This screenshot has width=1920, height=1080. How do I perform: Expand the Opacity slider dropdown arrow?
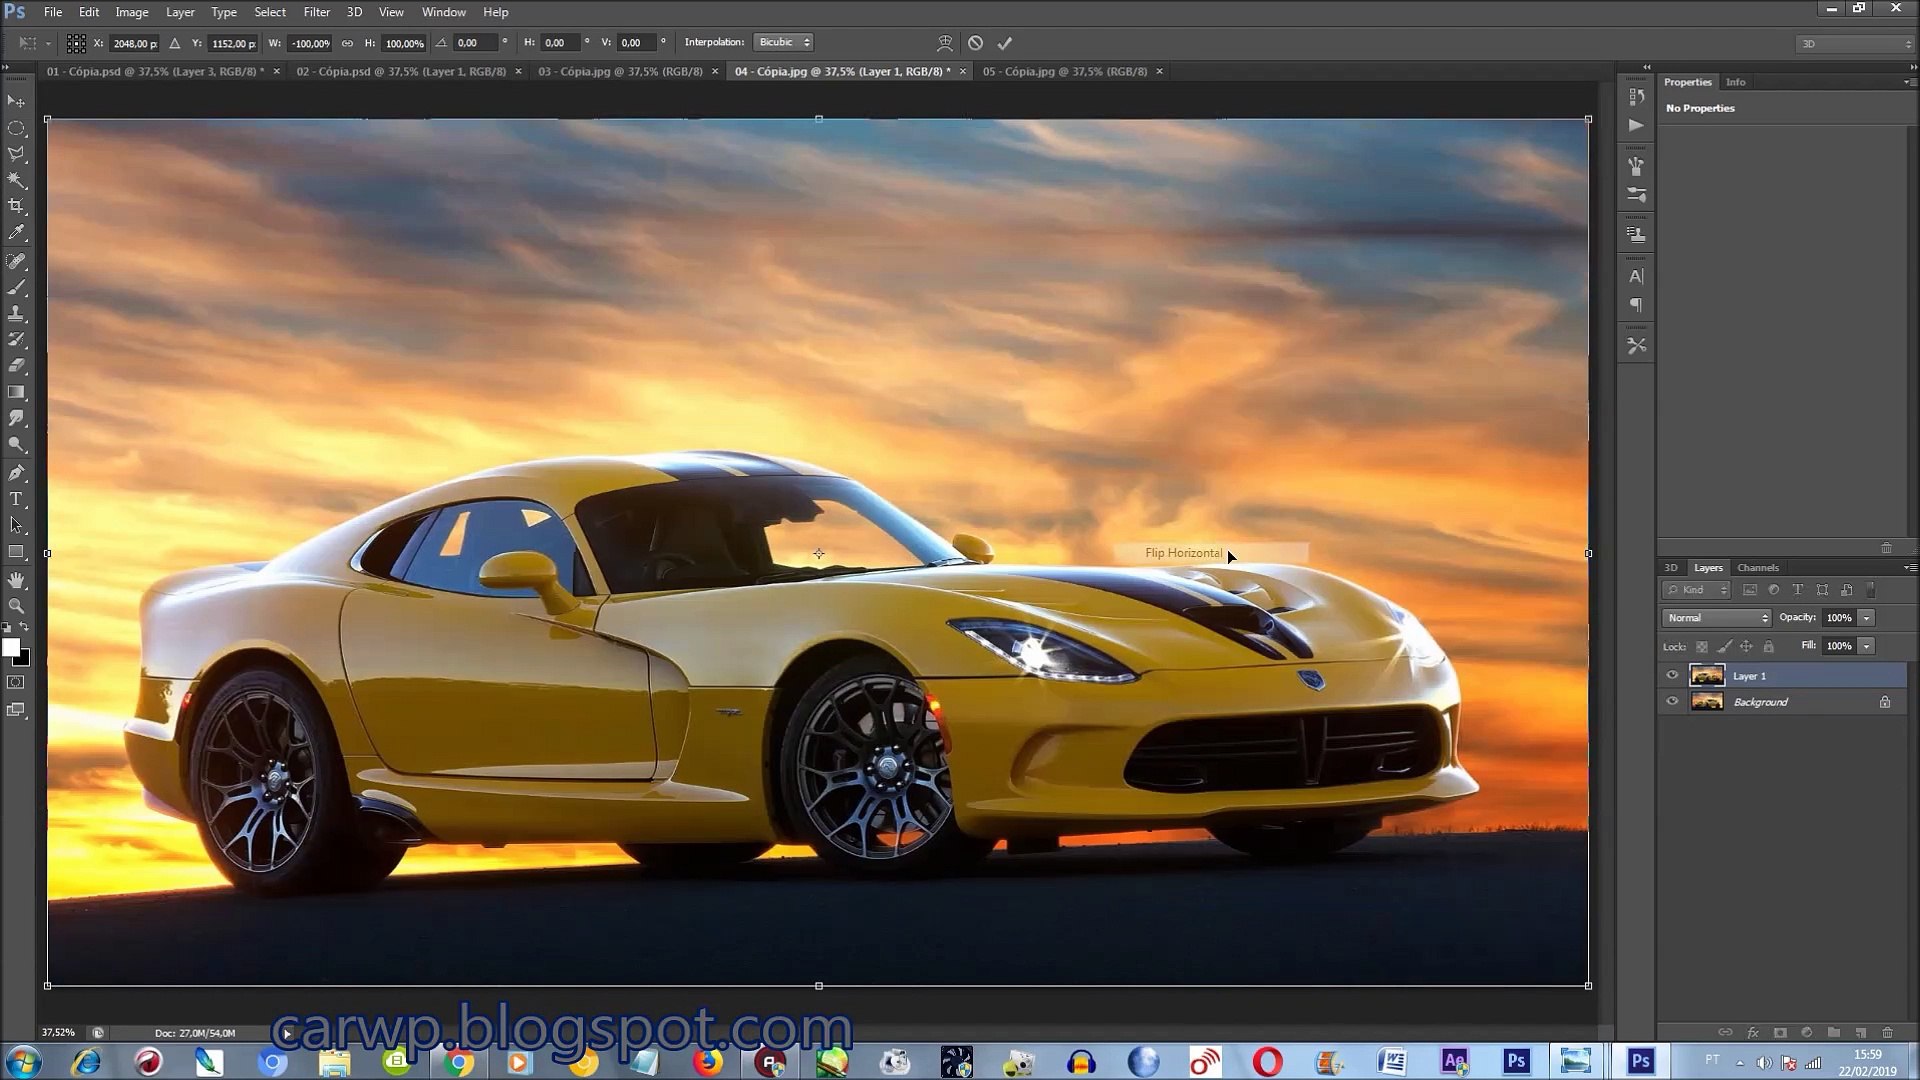(x=1866, y=618)
